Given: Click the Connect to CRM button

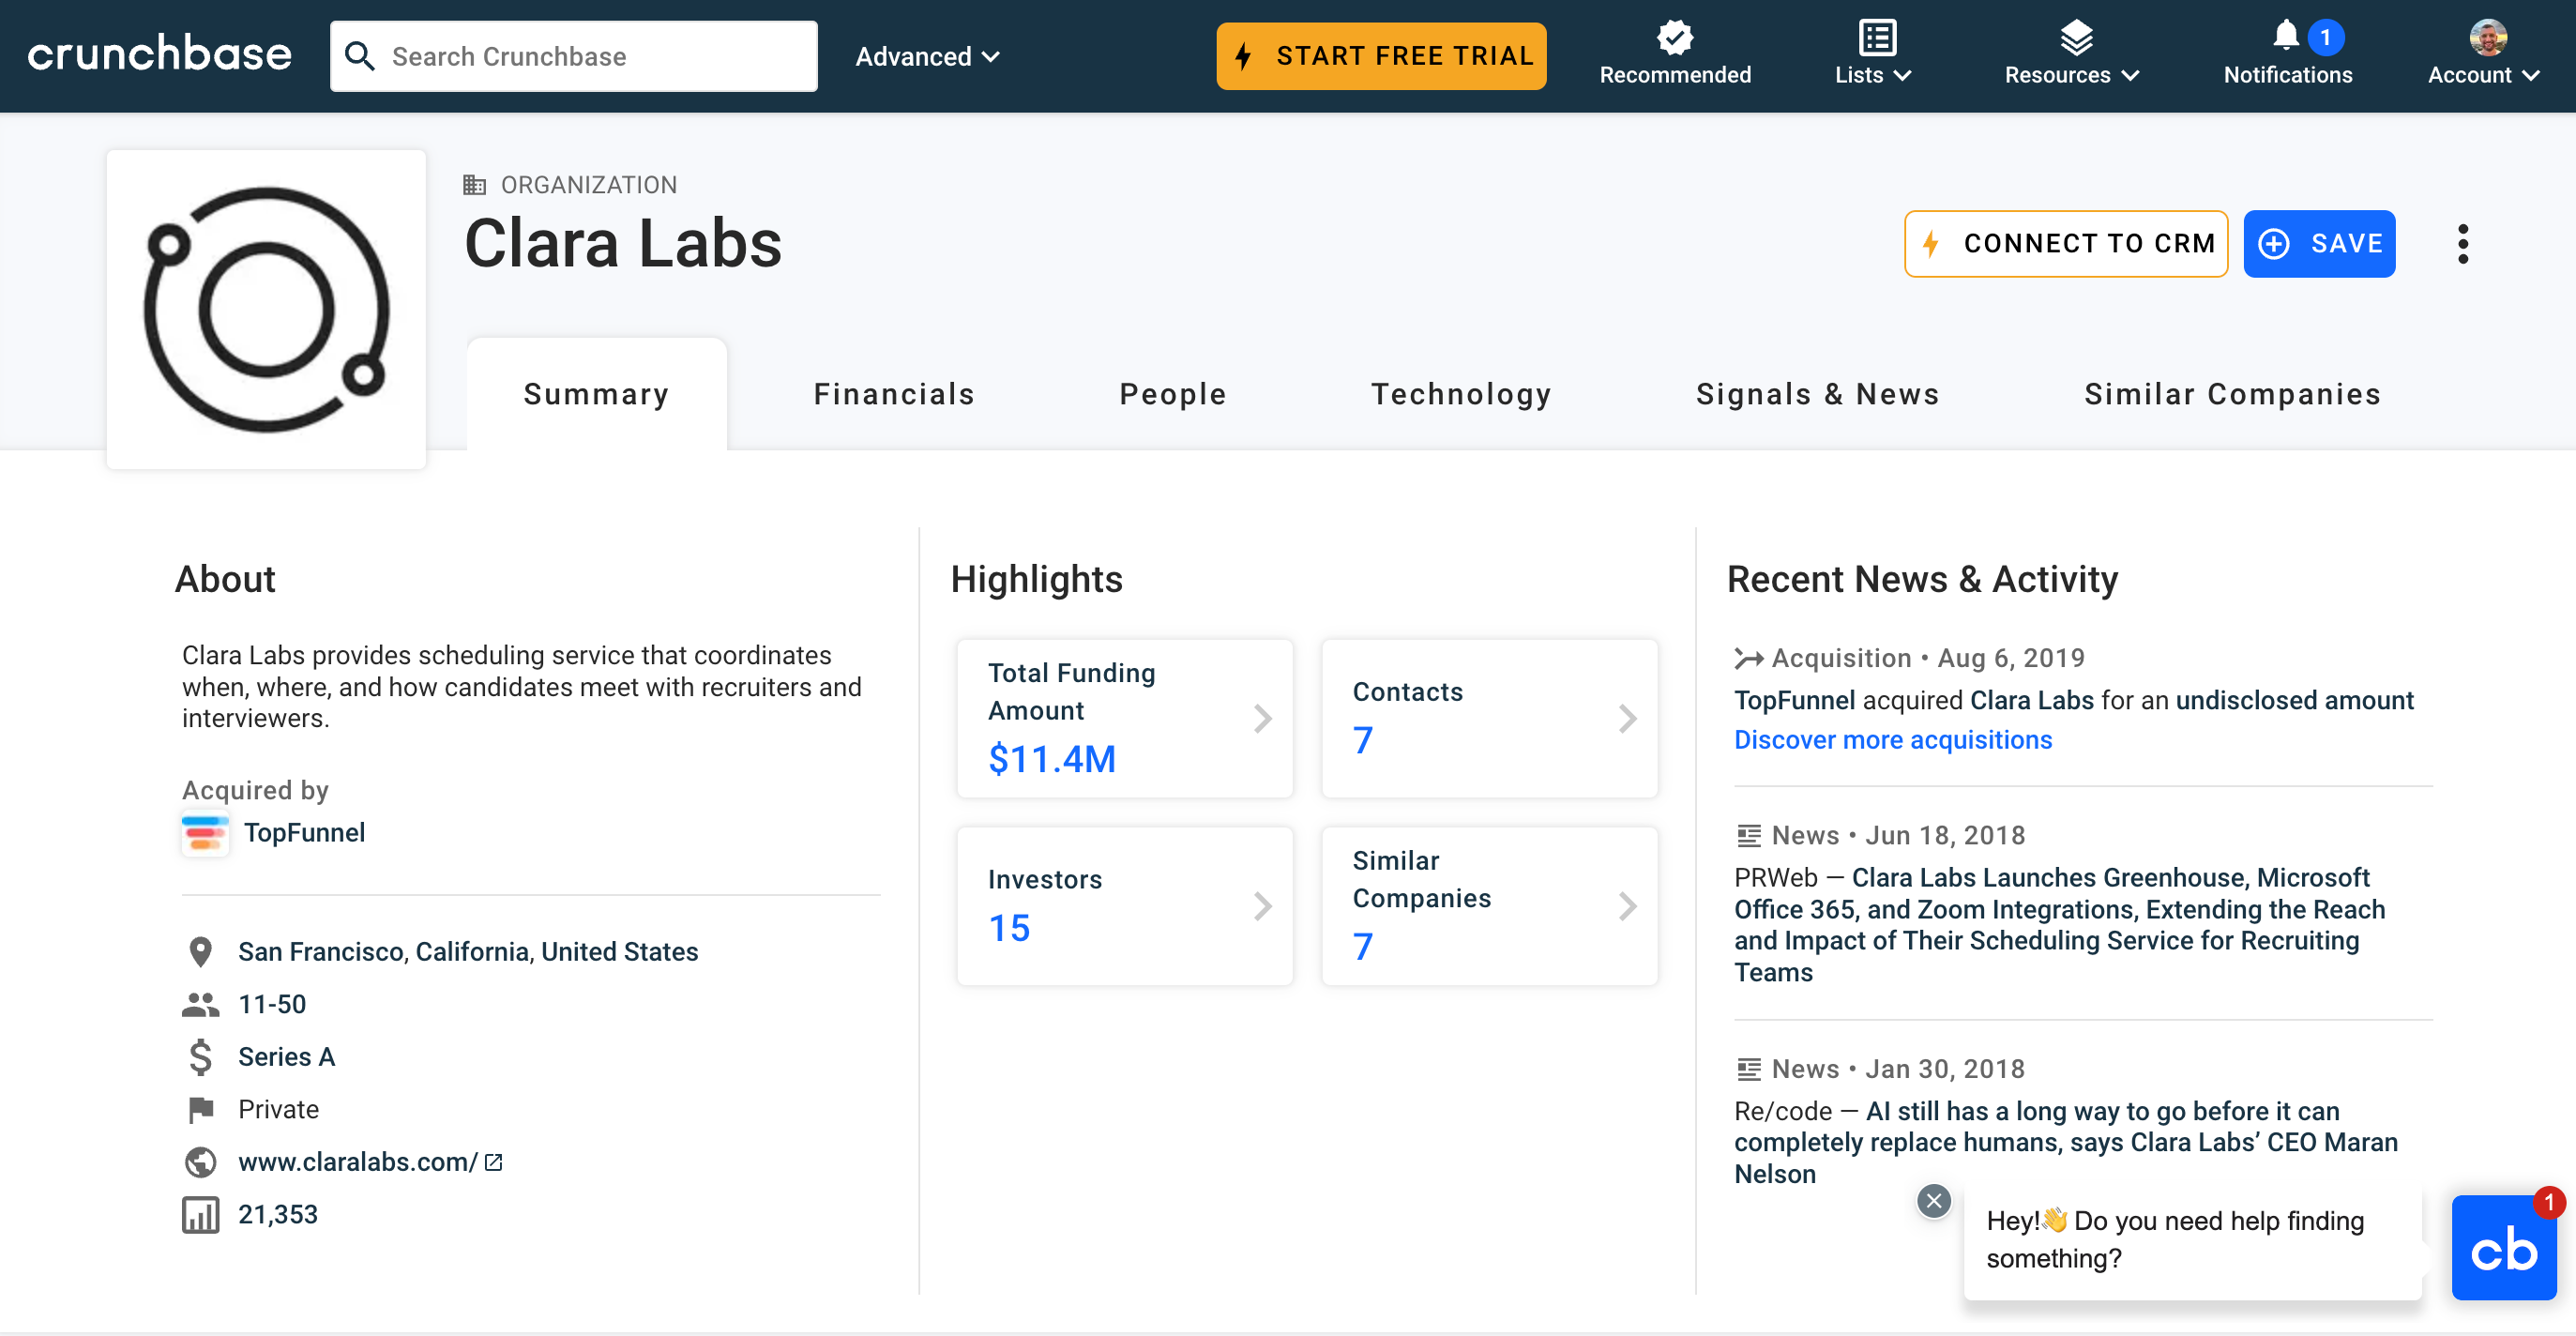Looking at the screenshot, I should (x=2065, y=244).
